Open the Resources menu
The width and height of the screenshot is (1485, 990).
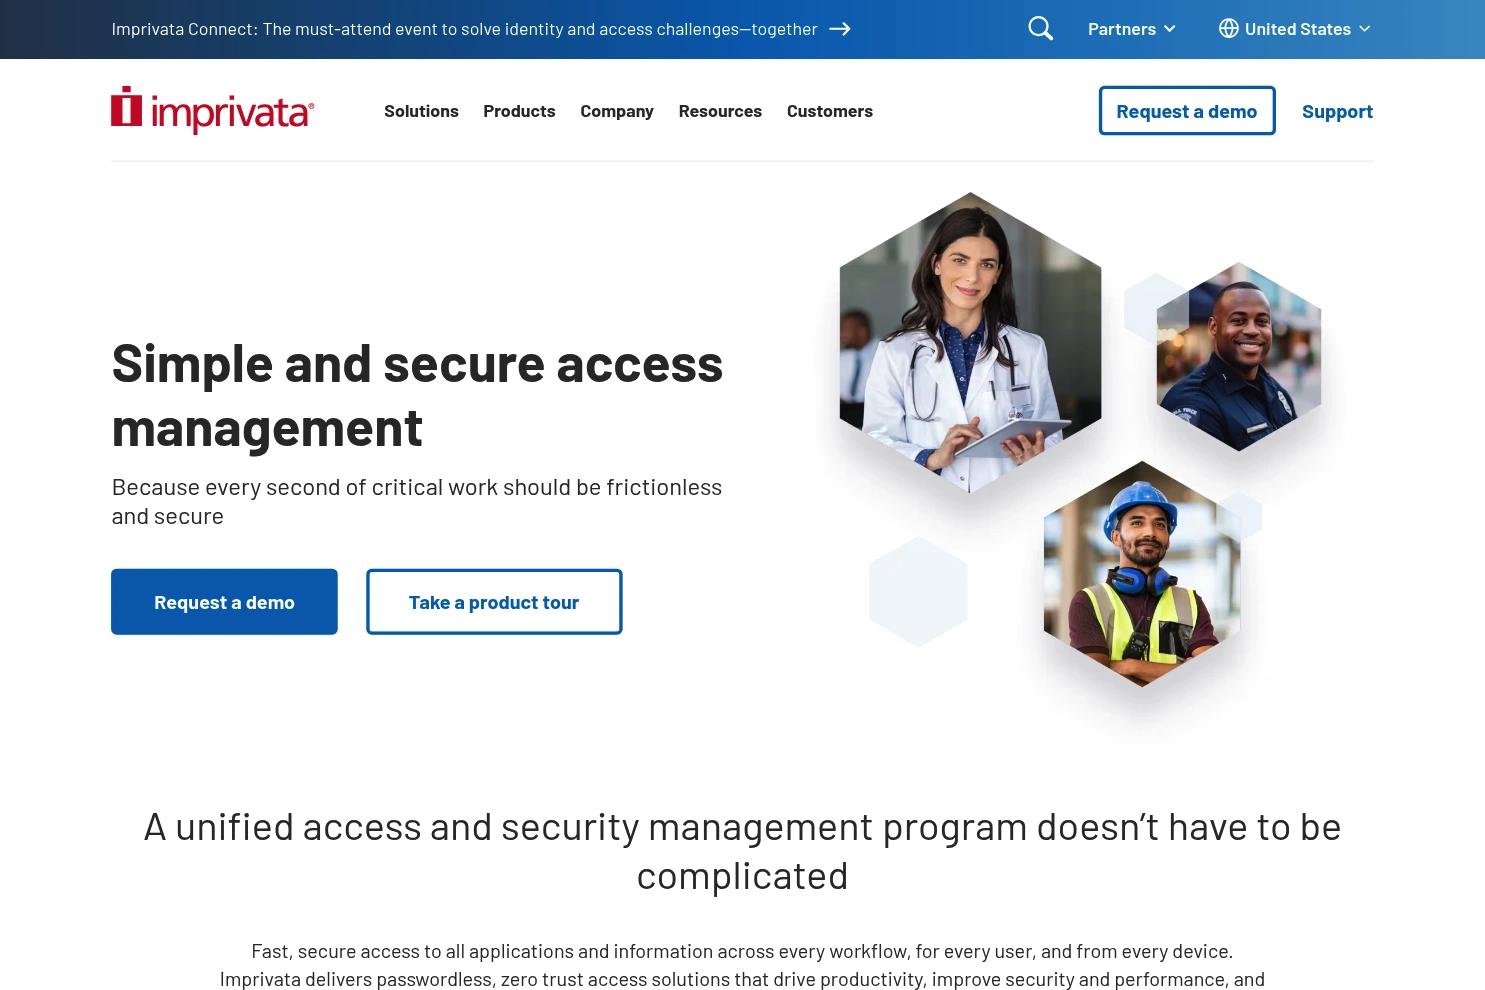click(x=720, y=111)
